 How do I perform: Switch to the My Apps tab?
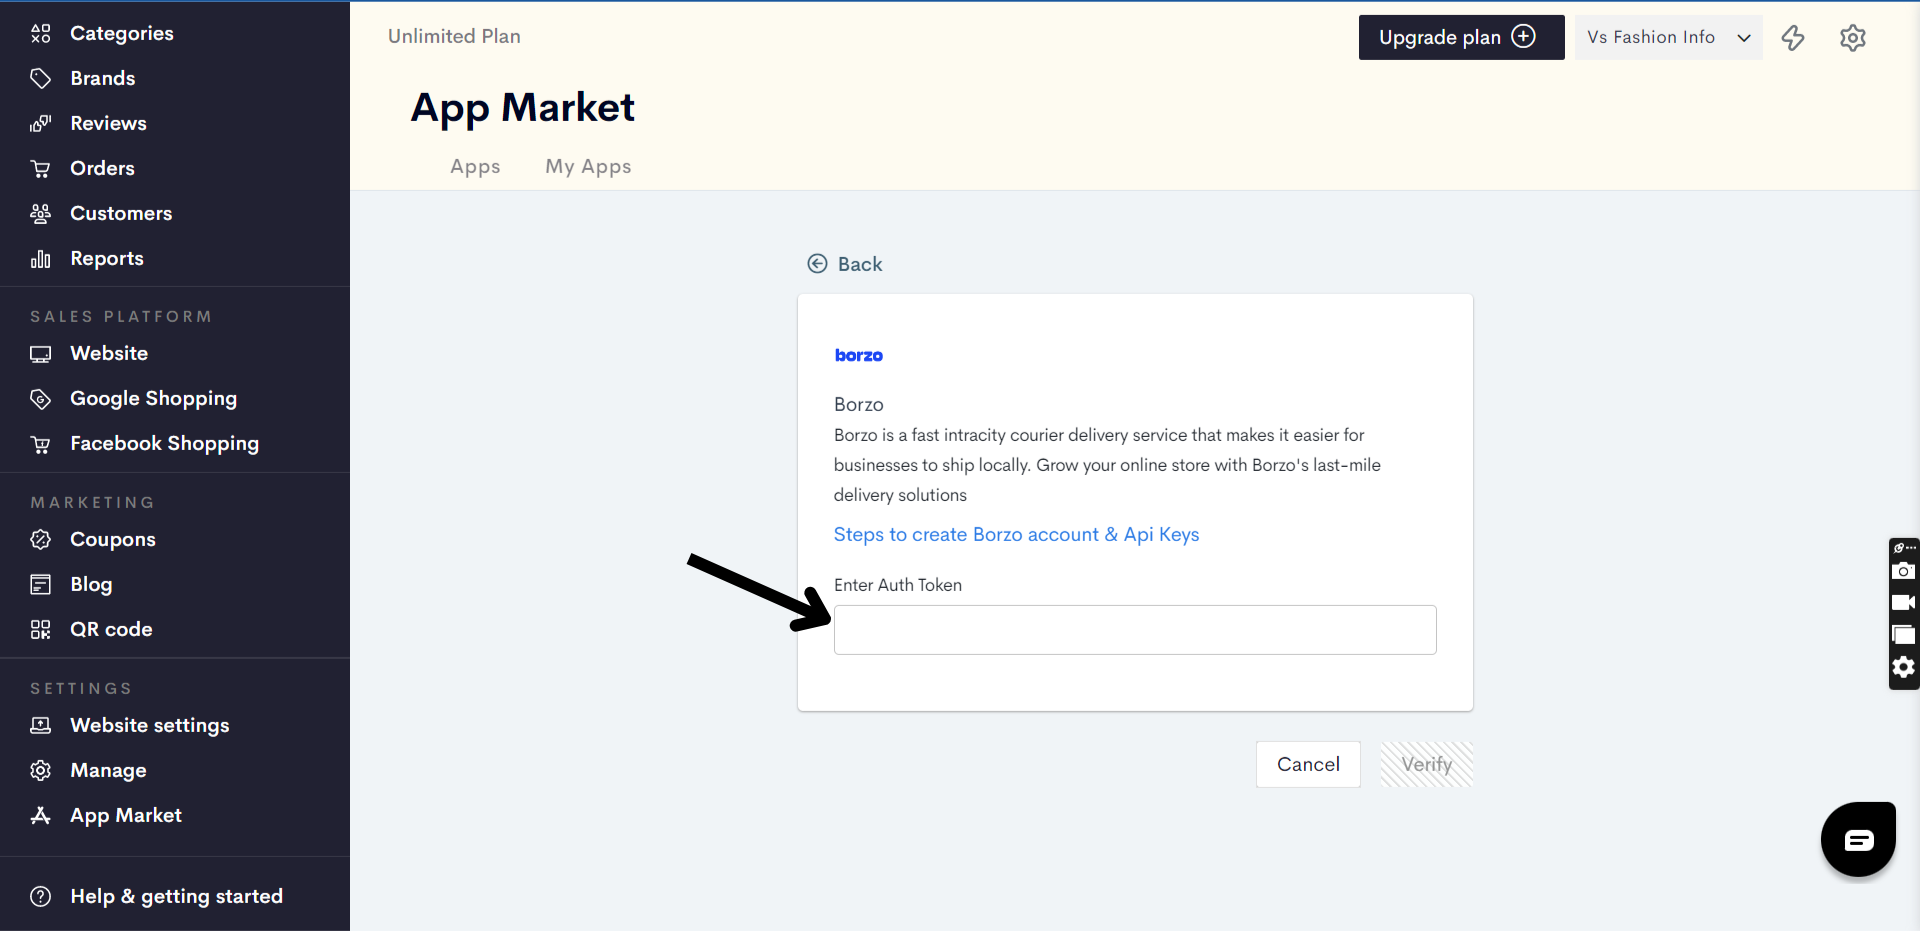tap(588, 166)
